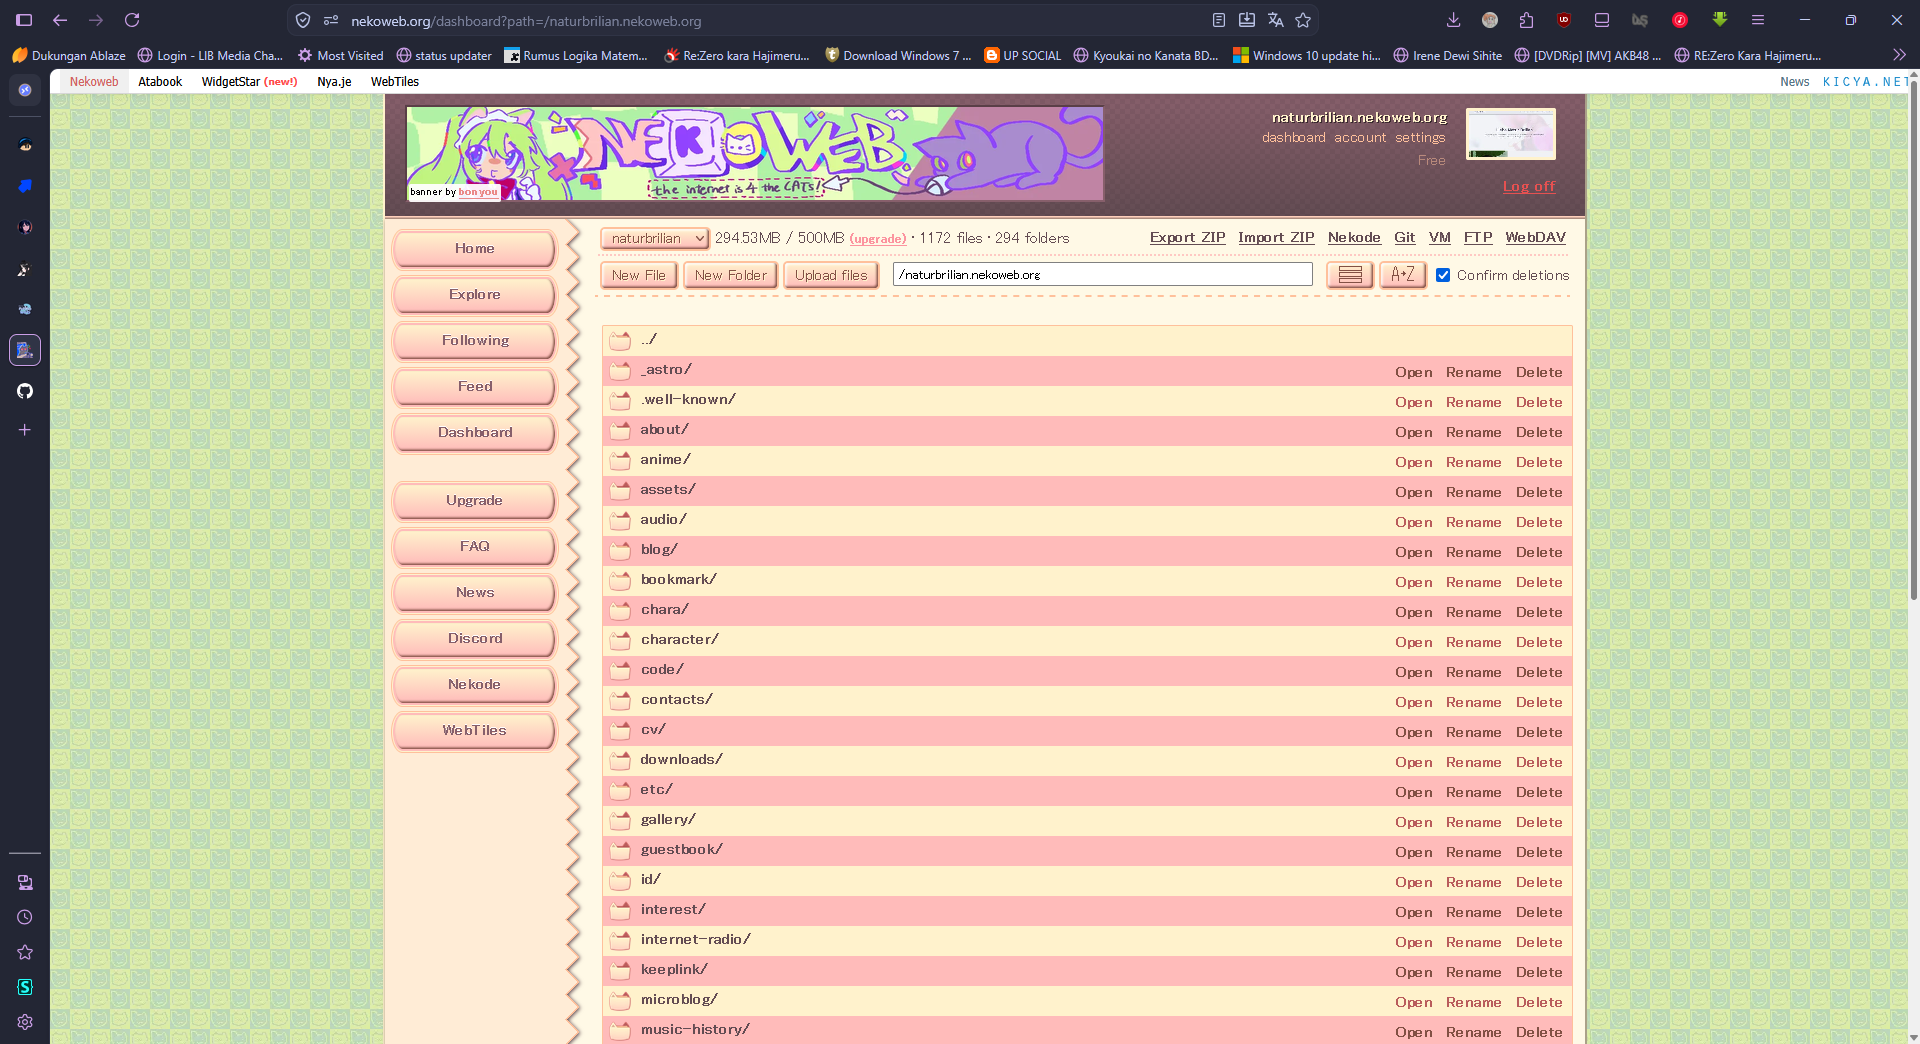
Task: Open the GitHub tab in the sidebar
Action: click(25, 391)
